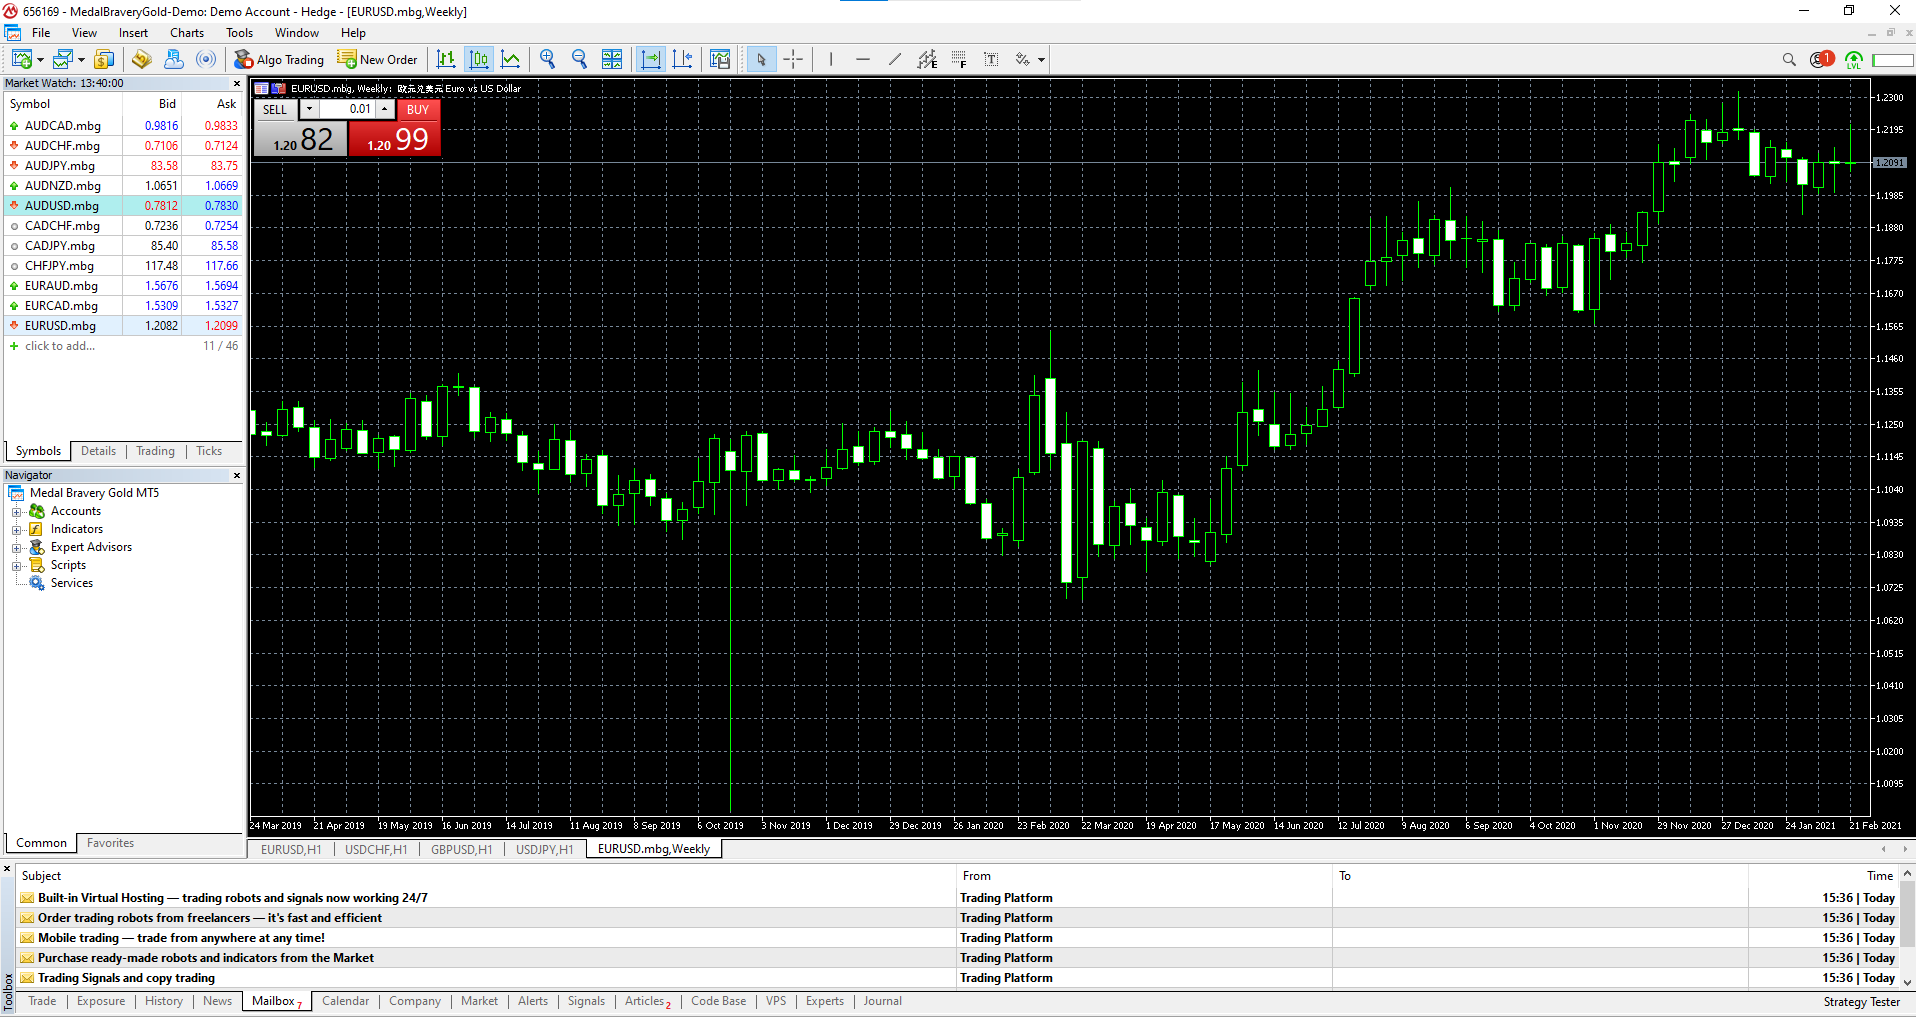This screenshot has width=1916, height=1017.
Task: Open the Charts menu
Action: [187, 32]
